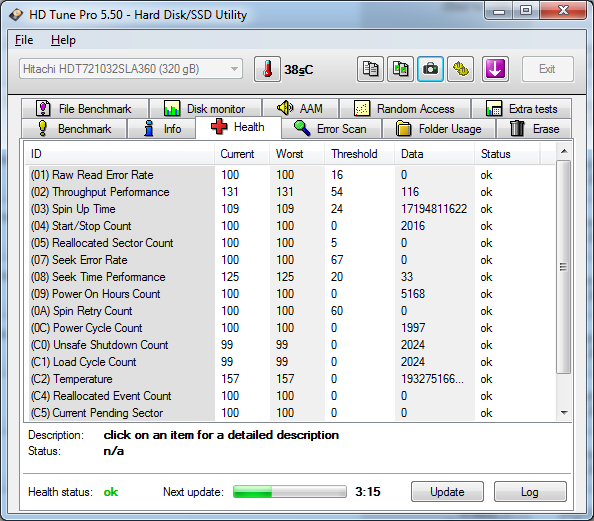Click the Next update progress bar
This screenshot has height=521, width=594.
290,492
